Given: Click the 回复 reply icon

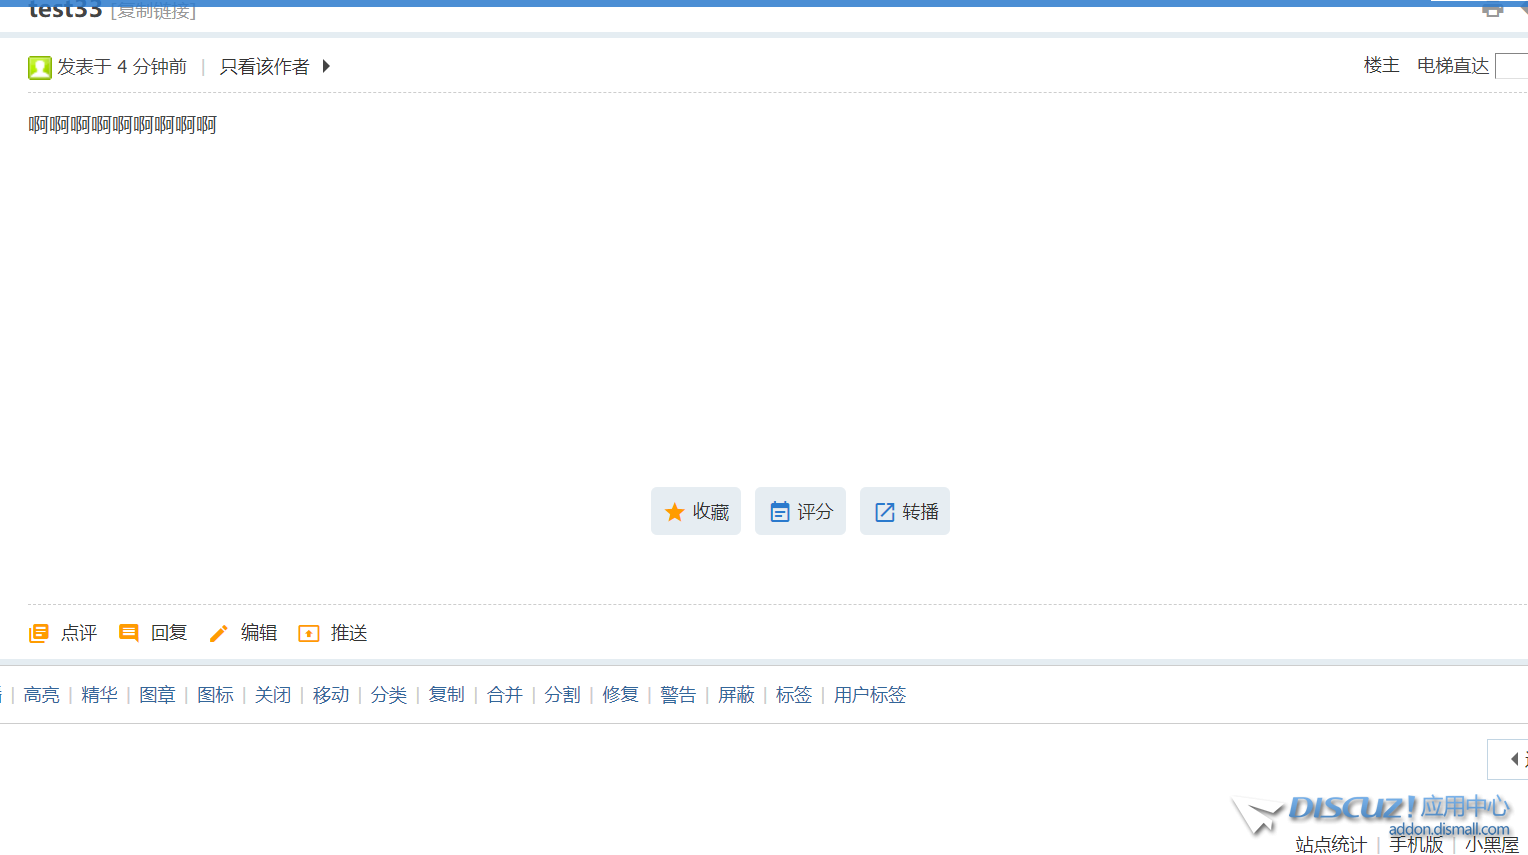Looking at the screenshot, I should tap(129, 633).
